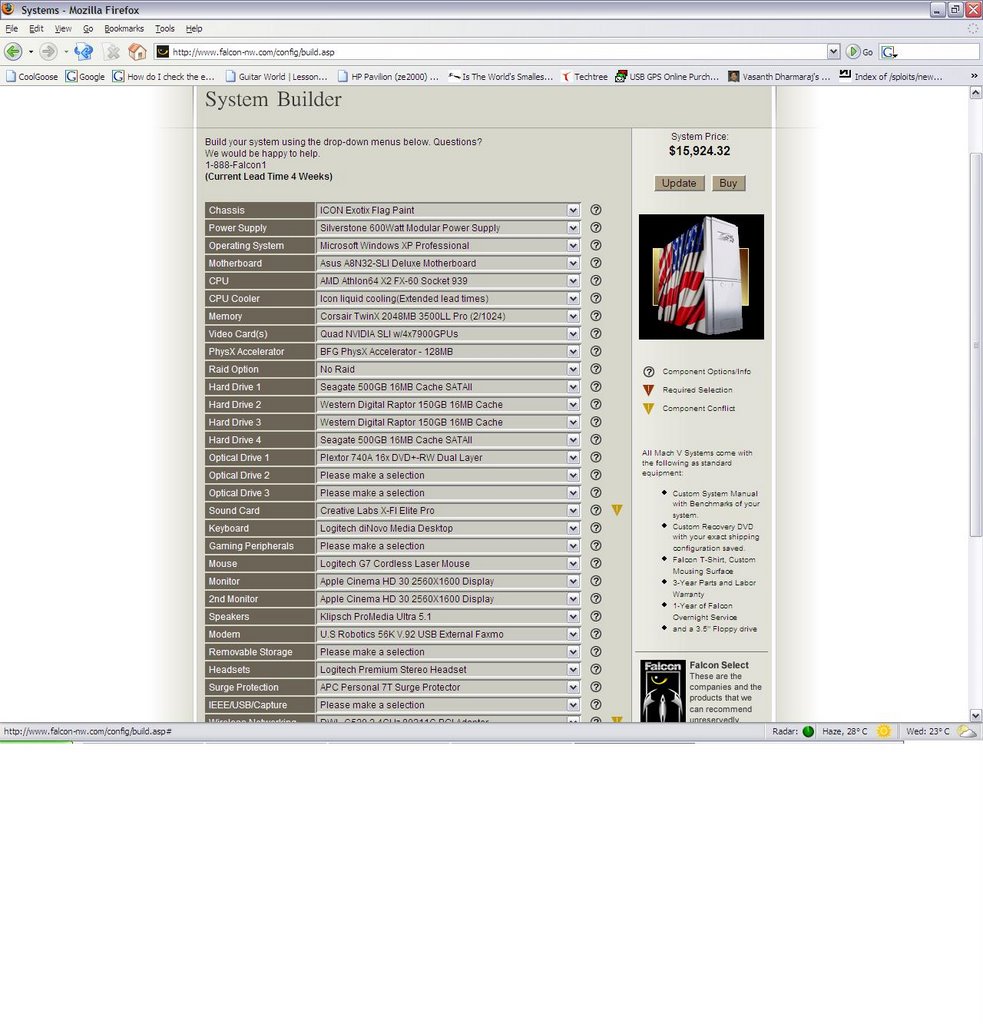
Task: Open the Hard Drive 3 dropdown
Action: (448, 423)
